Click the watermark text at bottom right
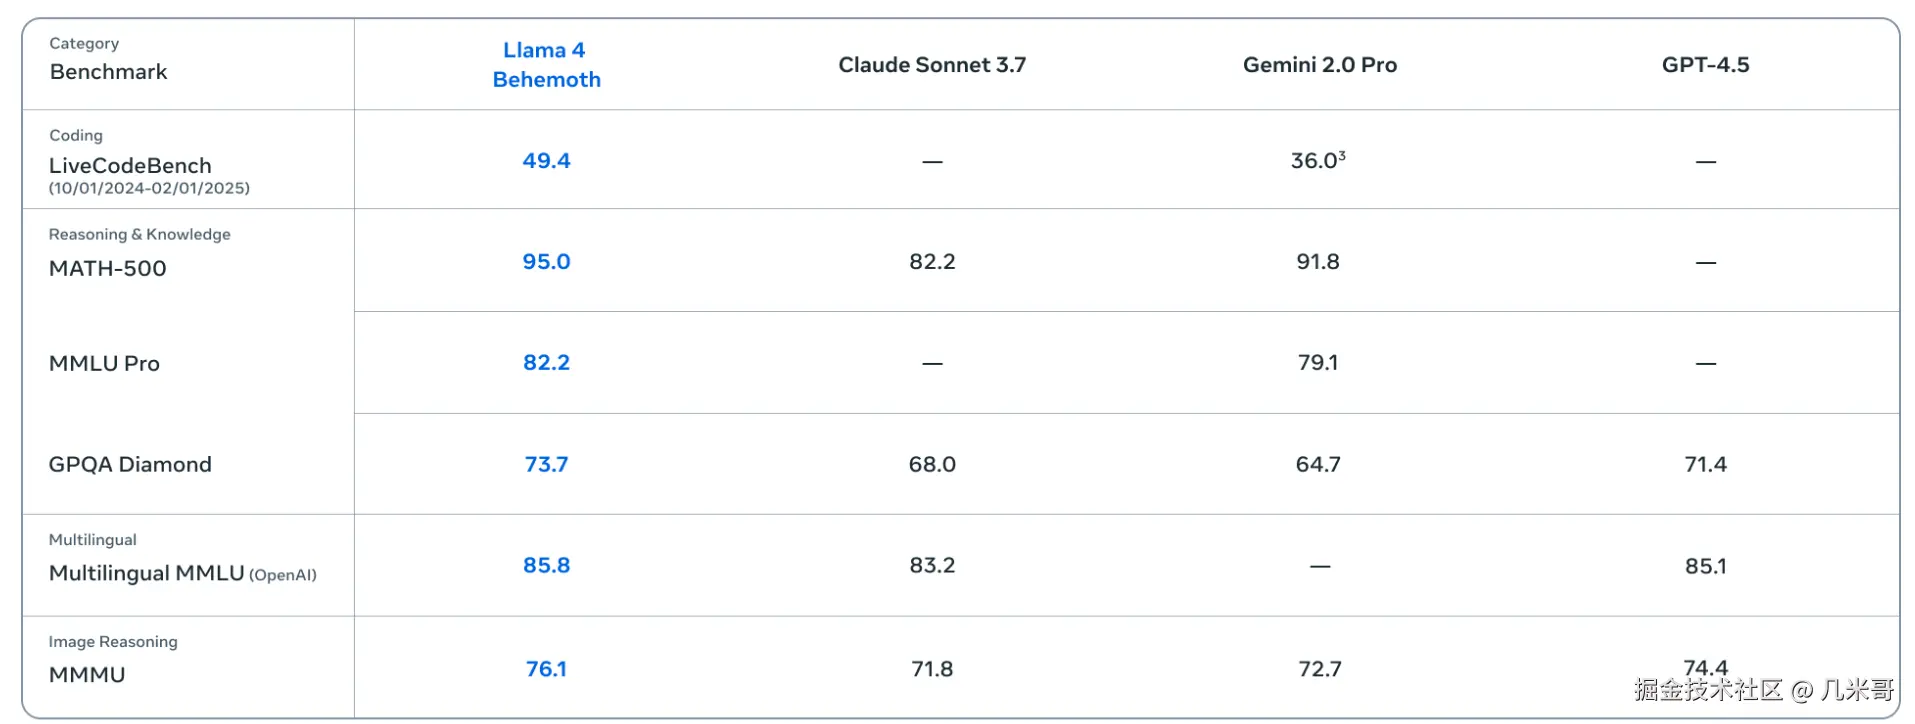Viewport: 1915px width, 724px height. click(1764, 690)
